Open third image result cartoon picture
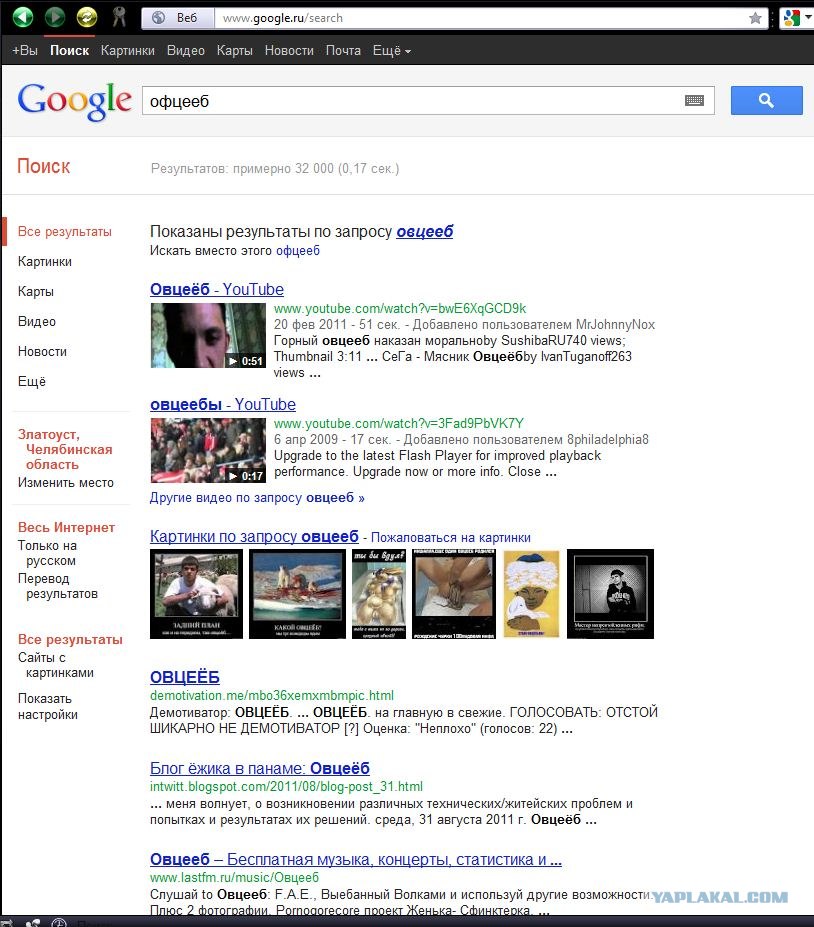Viewport: 814px width, 927px height. coord(379,594)
